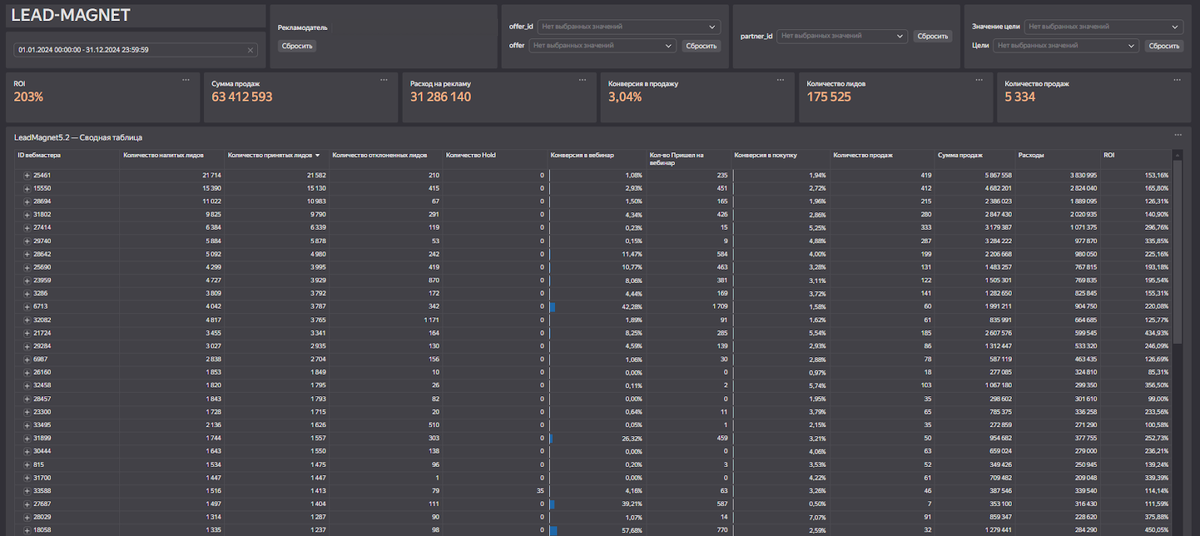The height and width of the screenshot is (536, 1200).
Task: Click the 63 412 593 sales sum value
Action: coord(242,97)
